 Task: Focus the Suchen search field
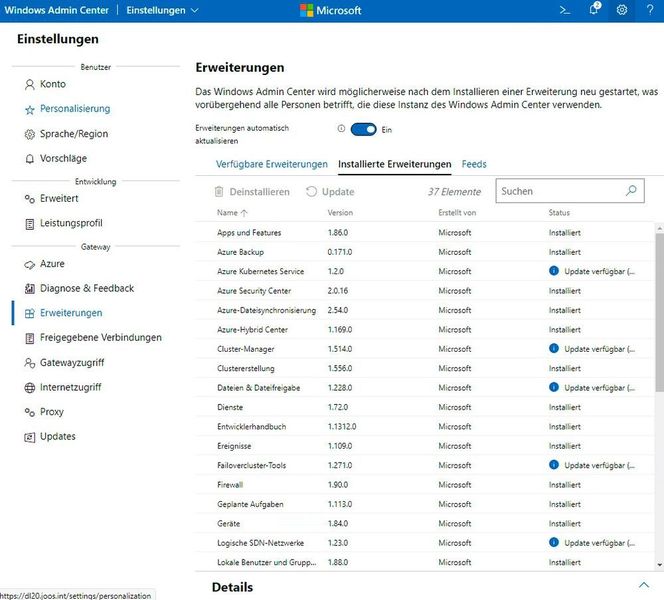pyautogui.click(x=570, y=191)
